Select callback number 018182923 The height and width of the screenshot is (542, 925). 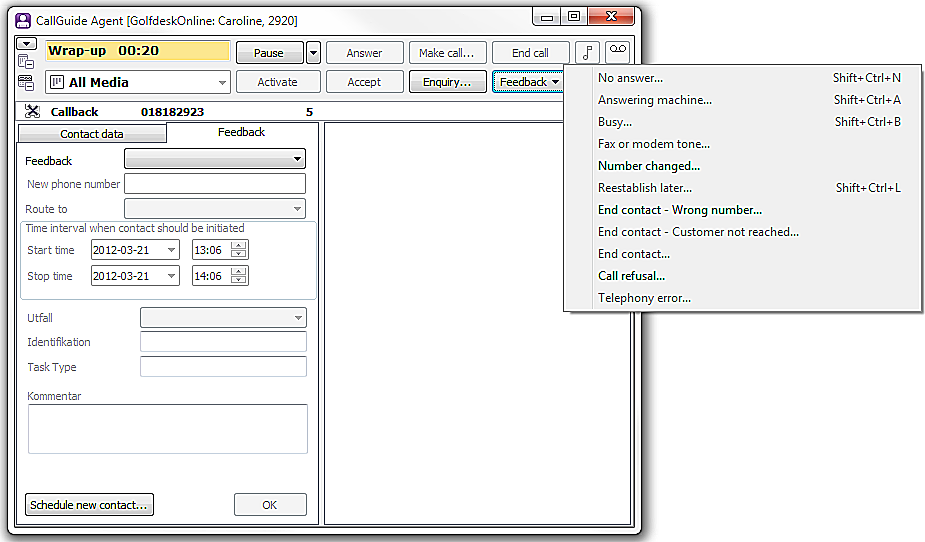pos(172,112)
